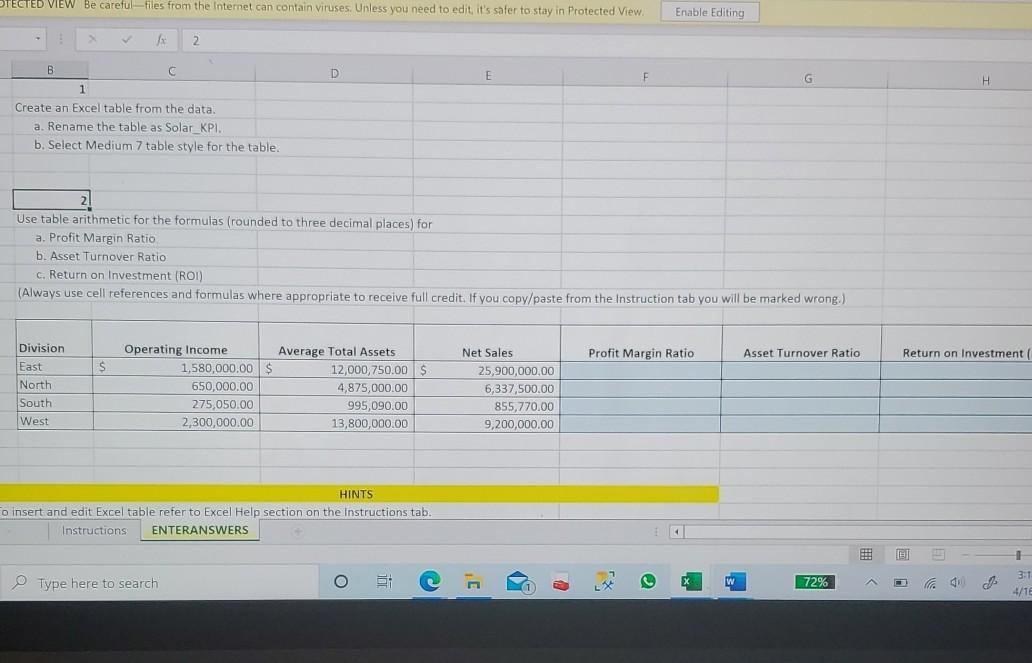The image size is (1032, 663).
Task: Click the battery percentage indicator
Action: point(814,581)
